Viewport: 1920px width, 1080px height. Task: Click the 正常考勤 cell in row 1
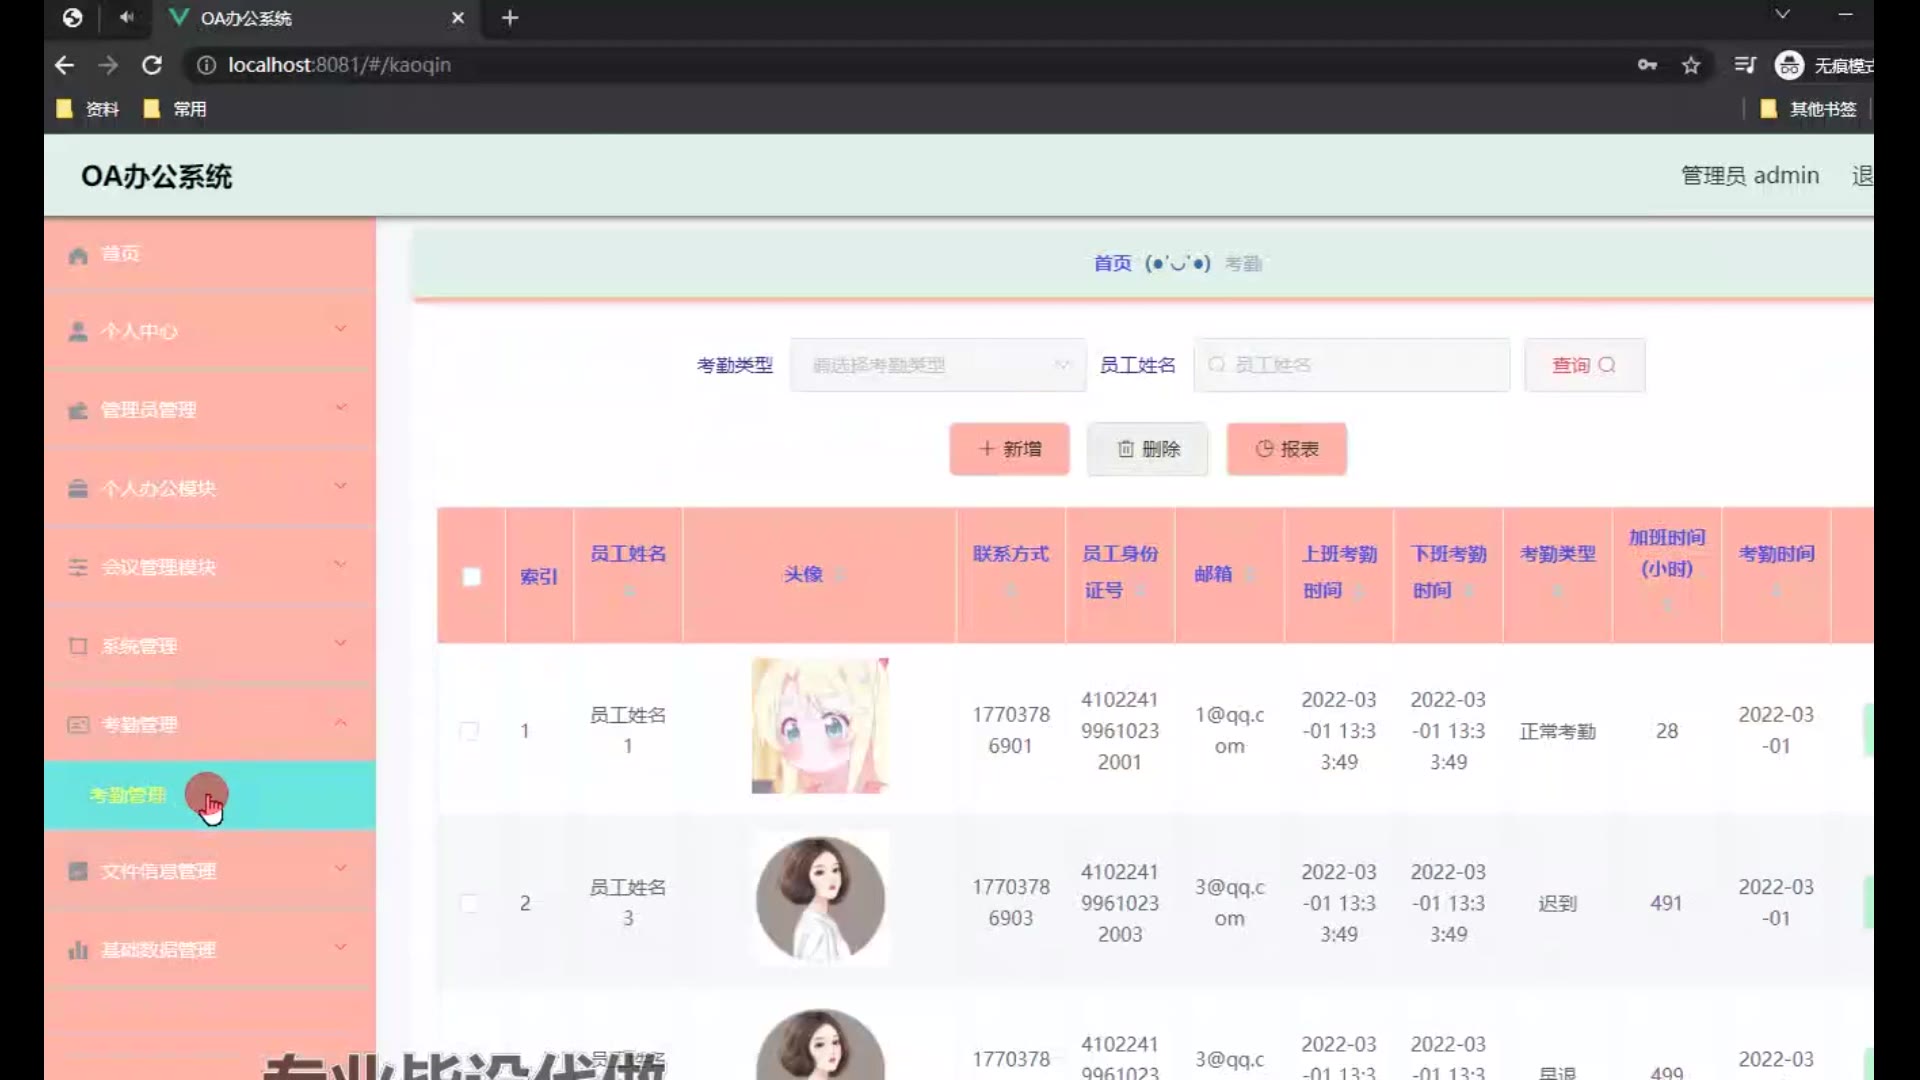click(1558, 732)
